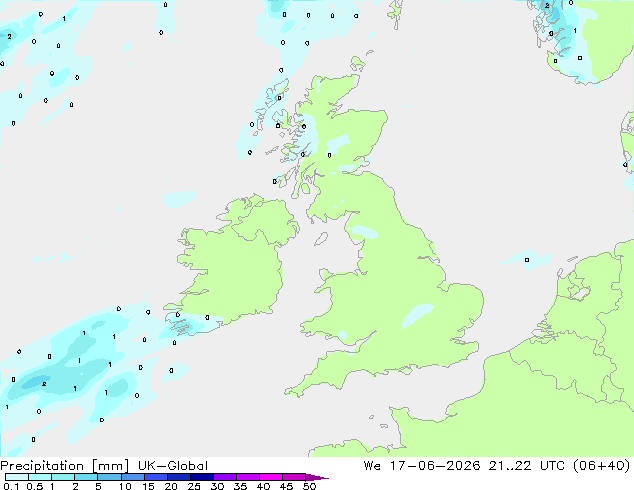Click the "UK-Global" model name
Viewport: 634px width, 490px height.
click(173, 466)
